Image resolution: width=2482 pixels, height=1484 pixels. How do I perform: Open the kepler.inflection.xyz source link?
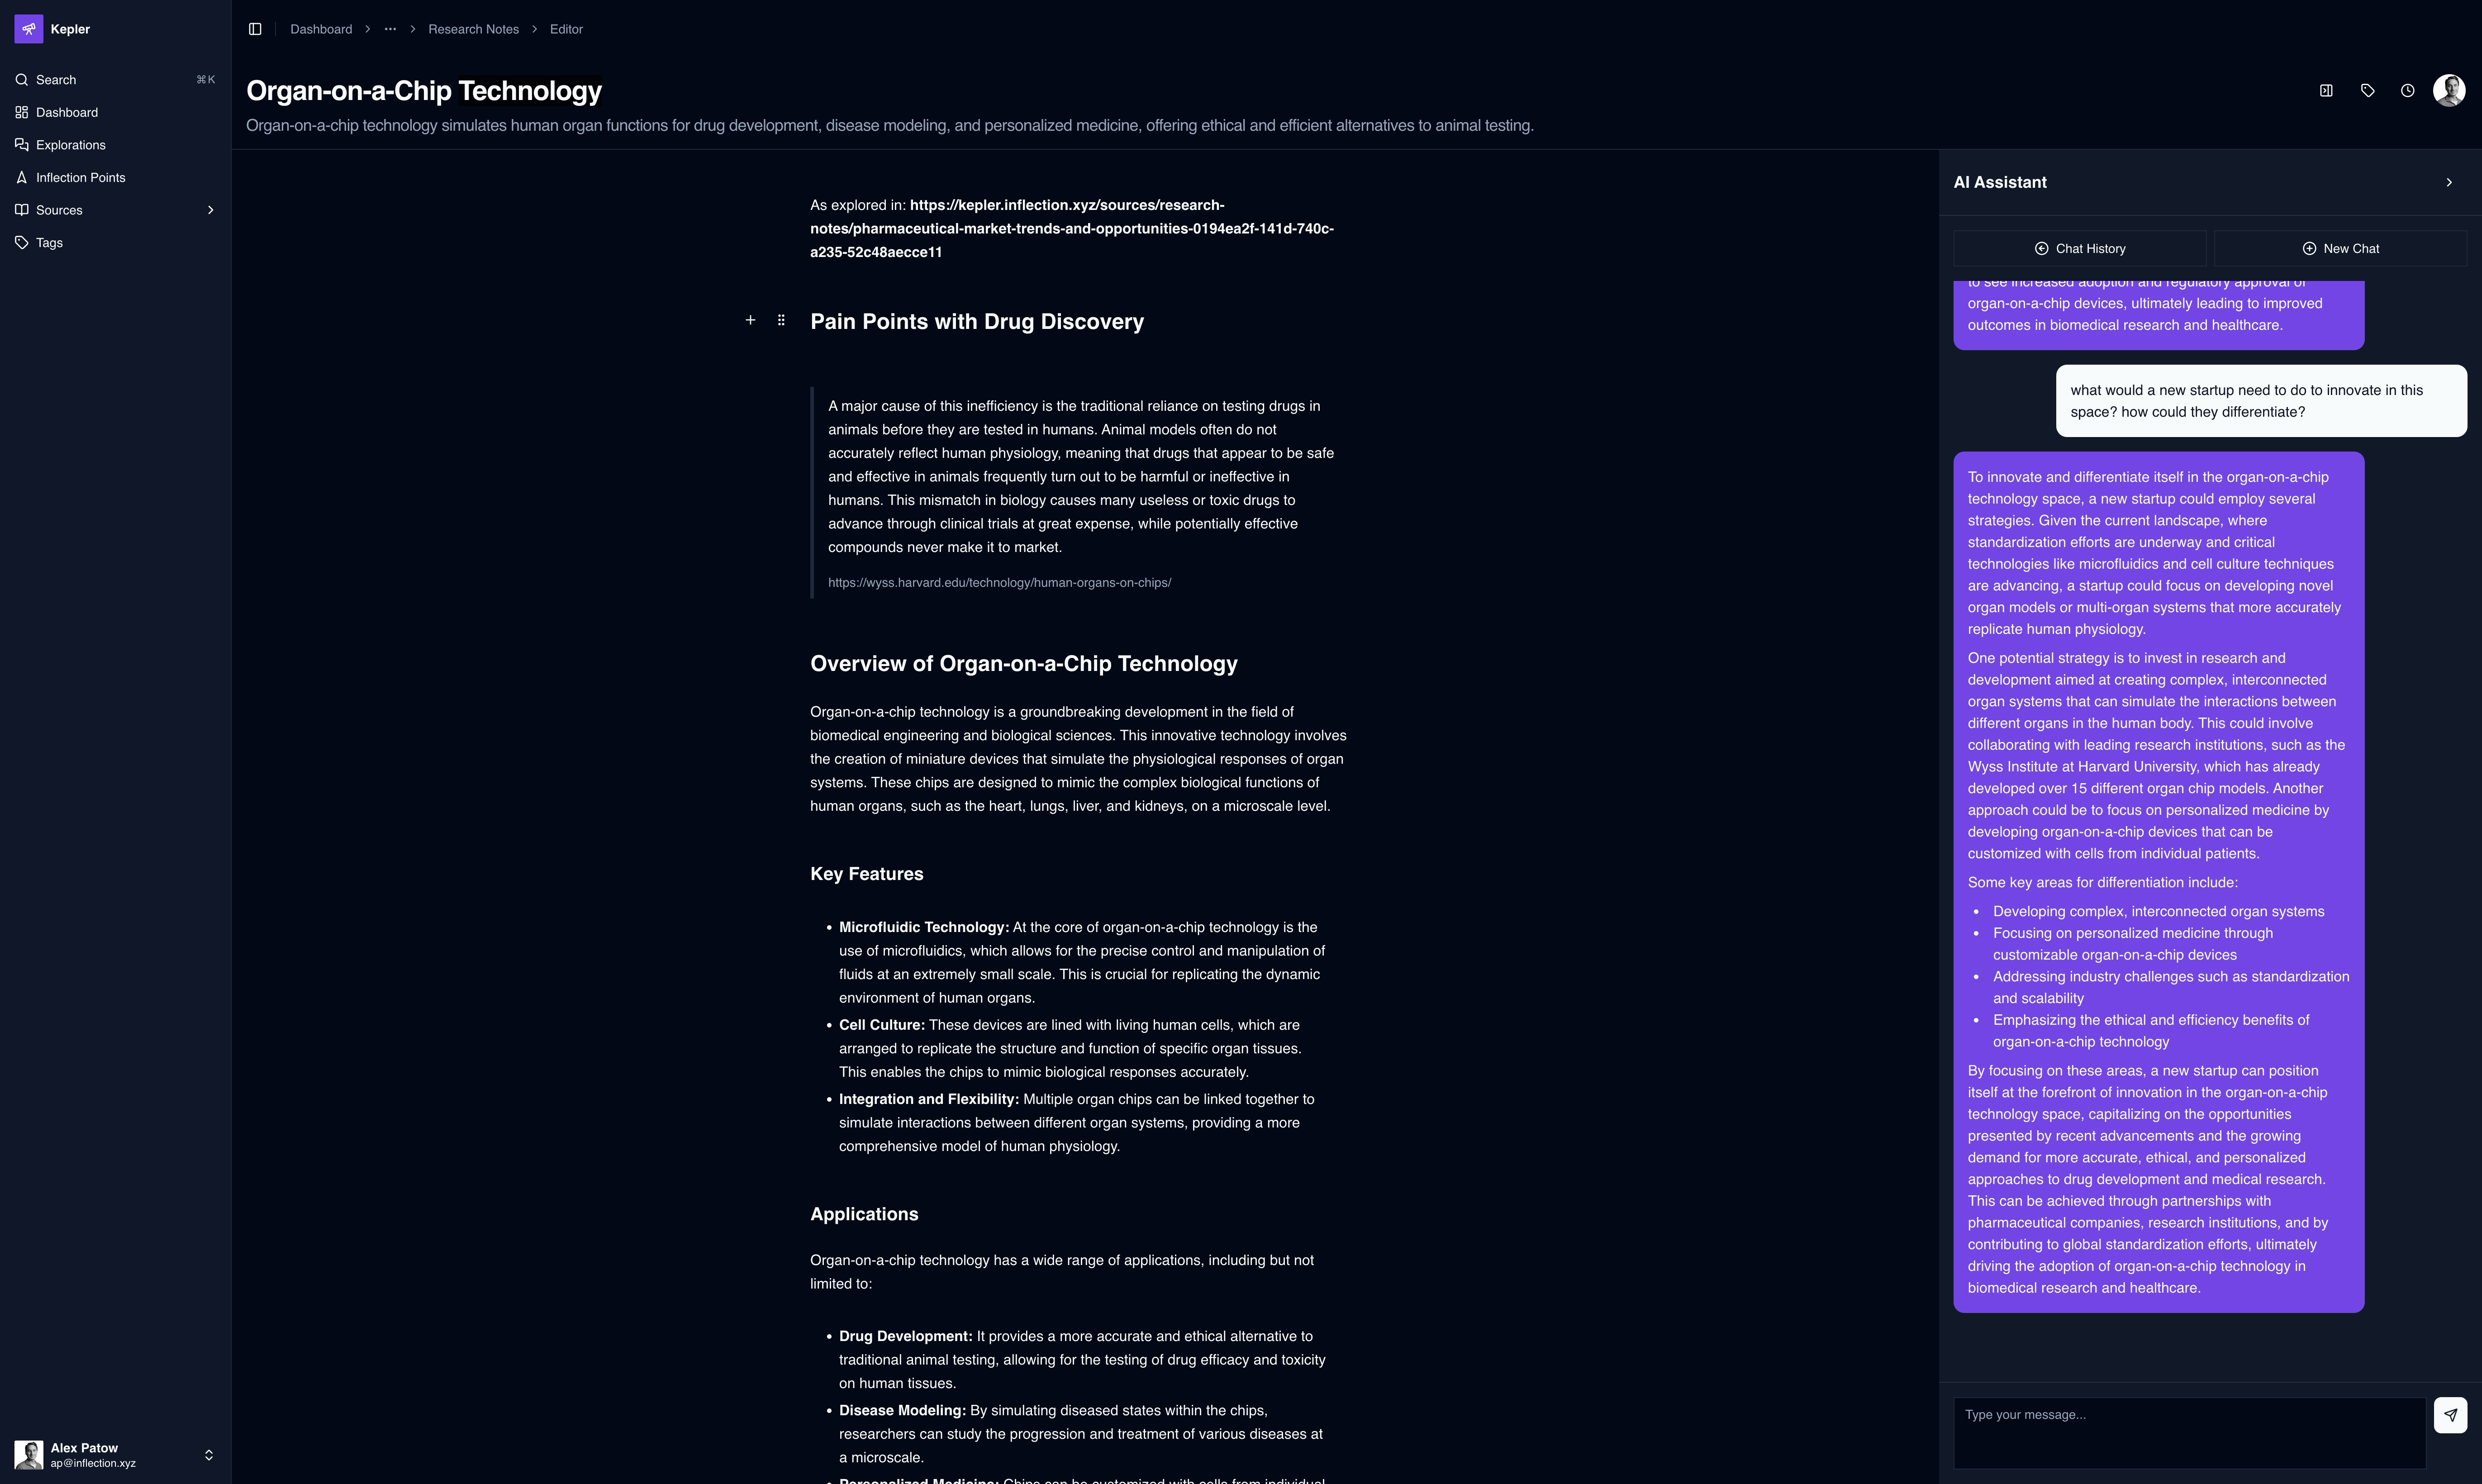coord(1072,229)
